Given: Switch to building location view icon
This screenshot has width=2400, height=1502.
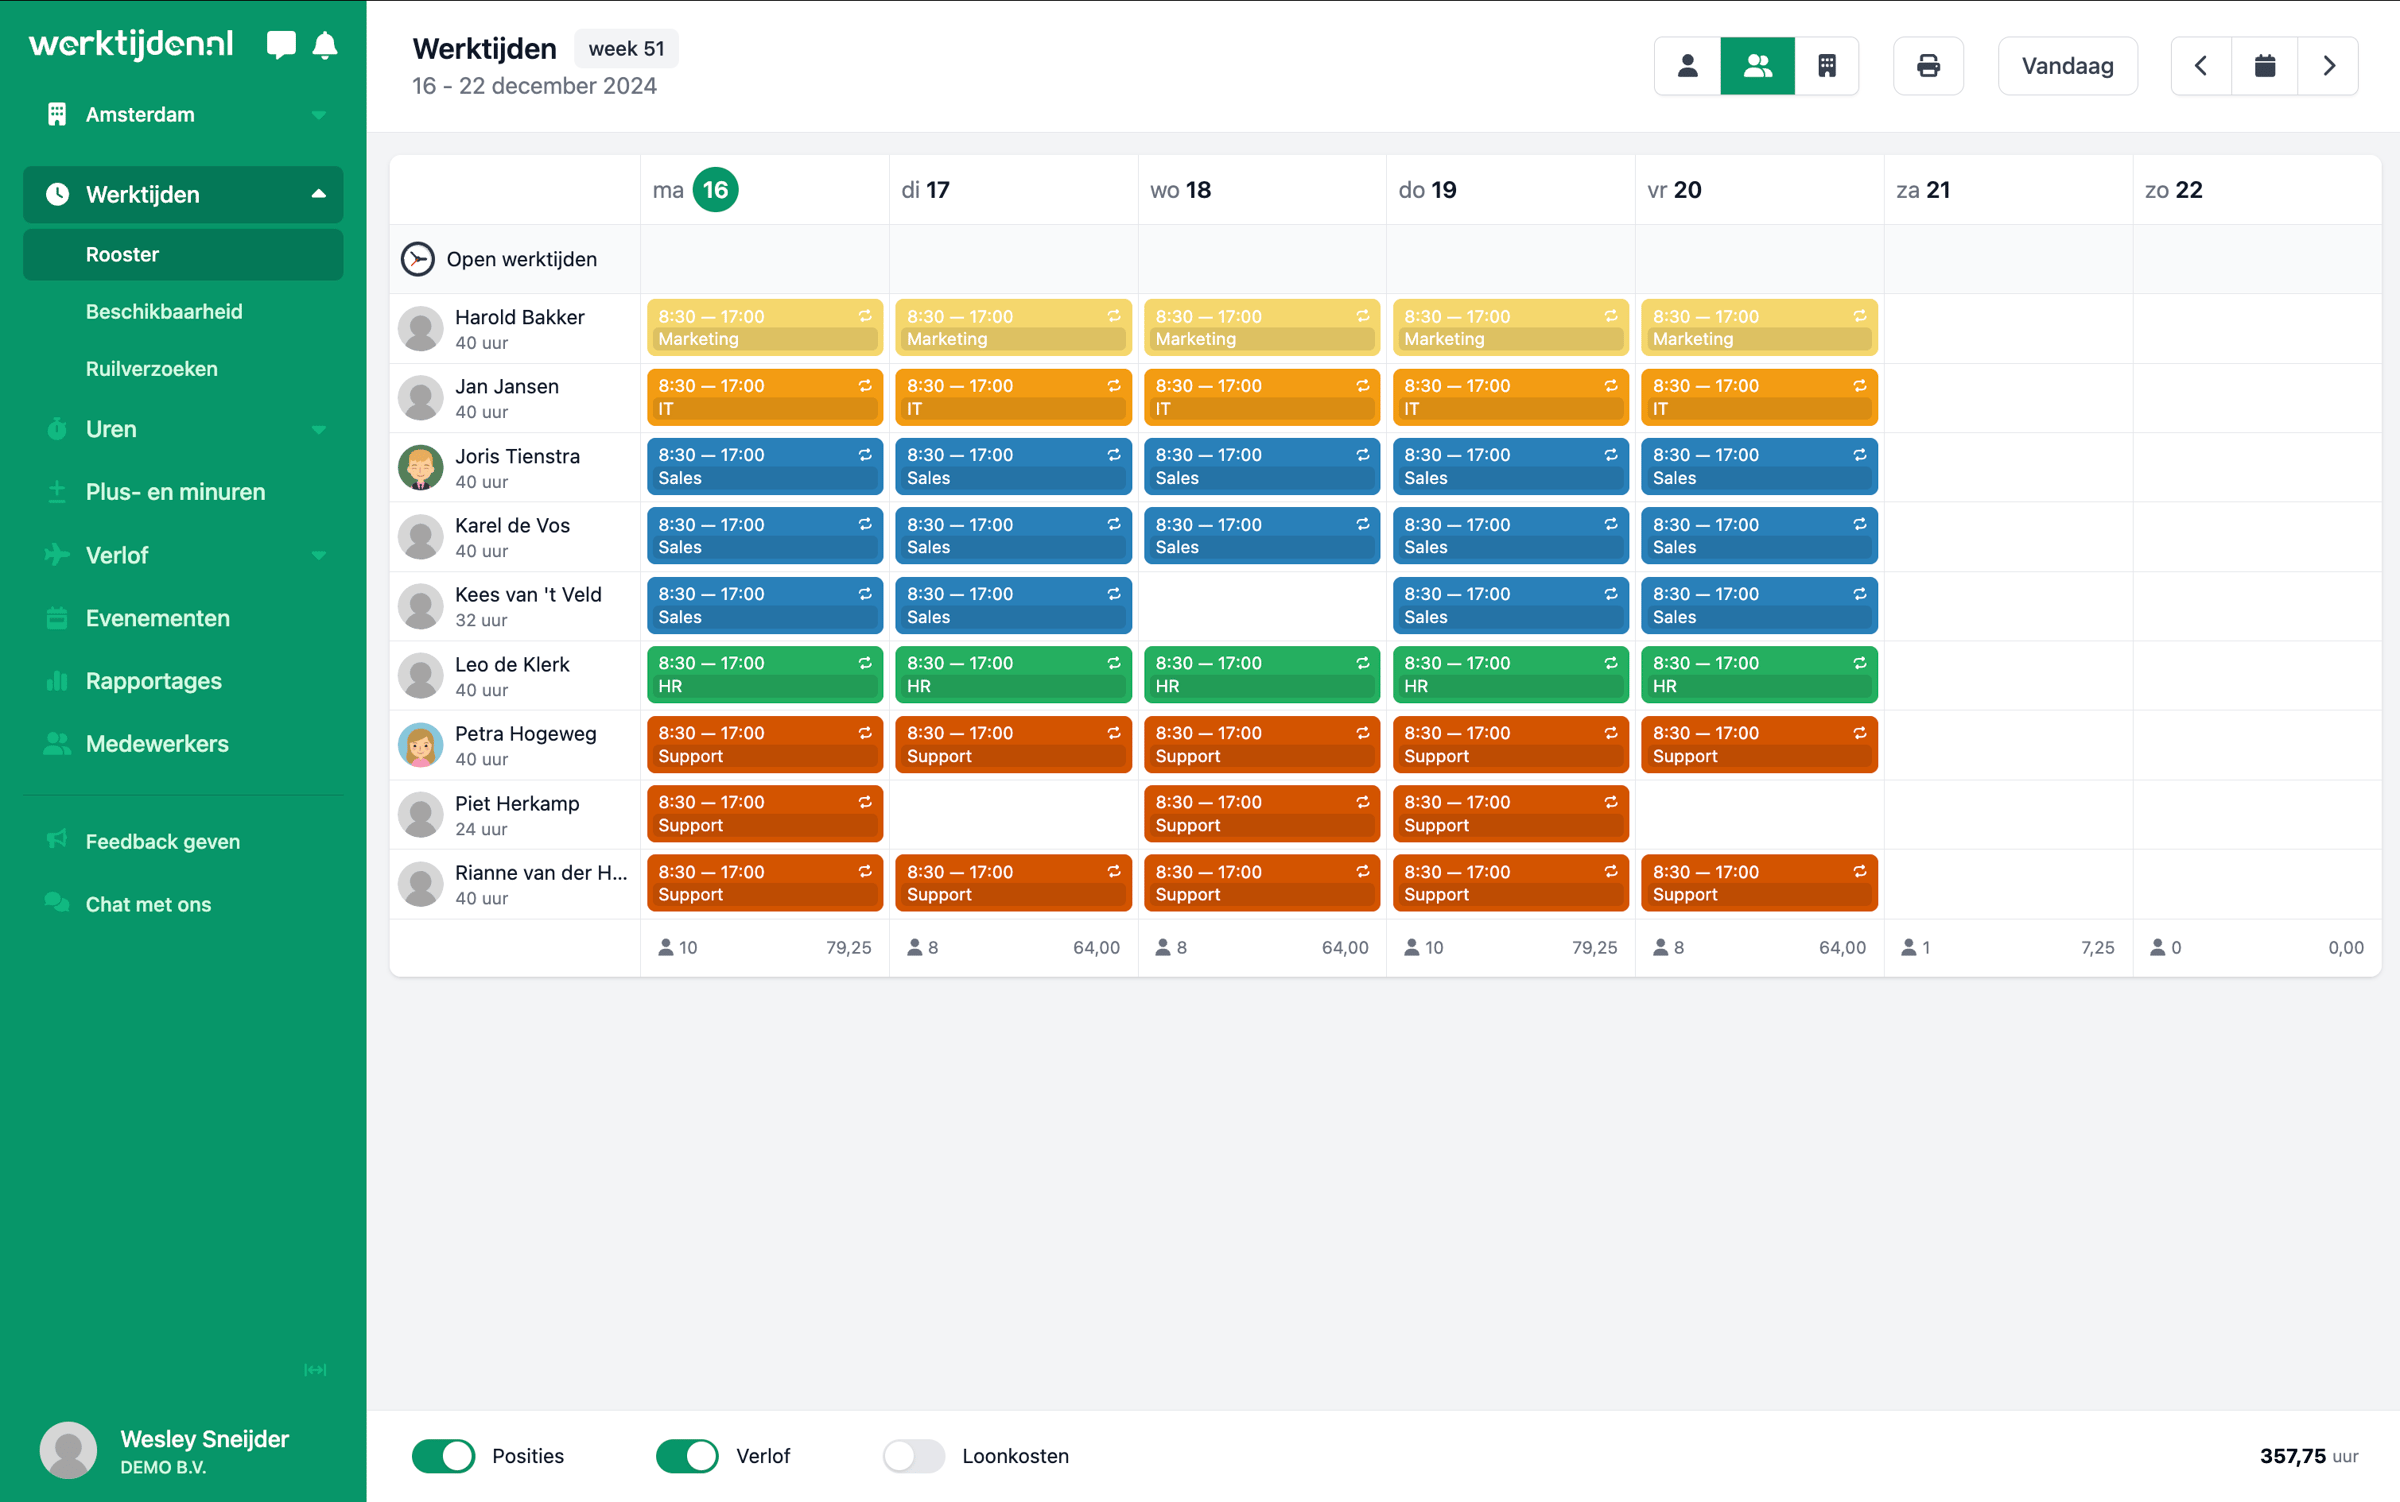Looking at the screenshot, I should 1826,66.
